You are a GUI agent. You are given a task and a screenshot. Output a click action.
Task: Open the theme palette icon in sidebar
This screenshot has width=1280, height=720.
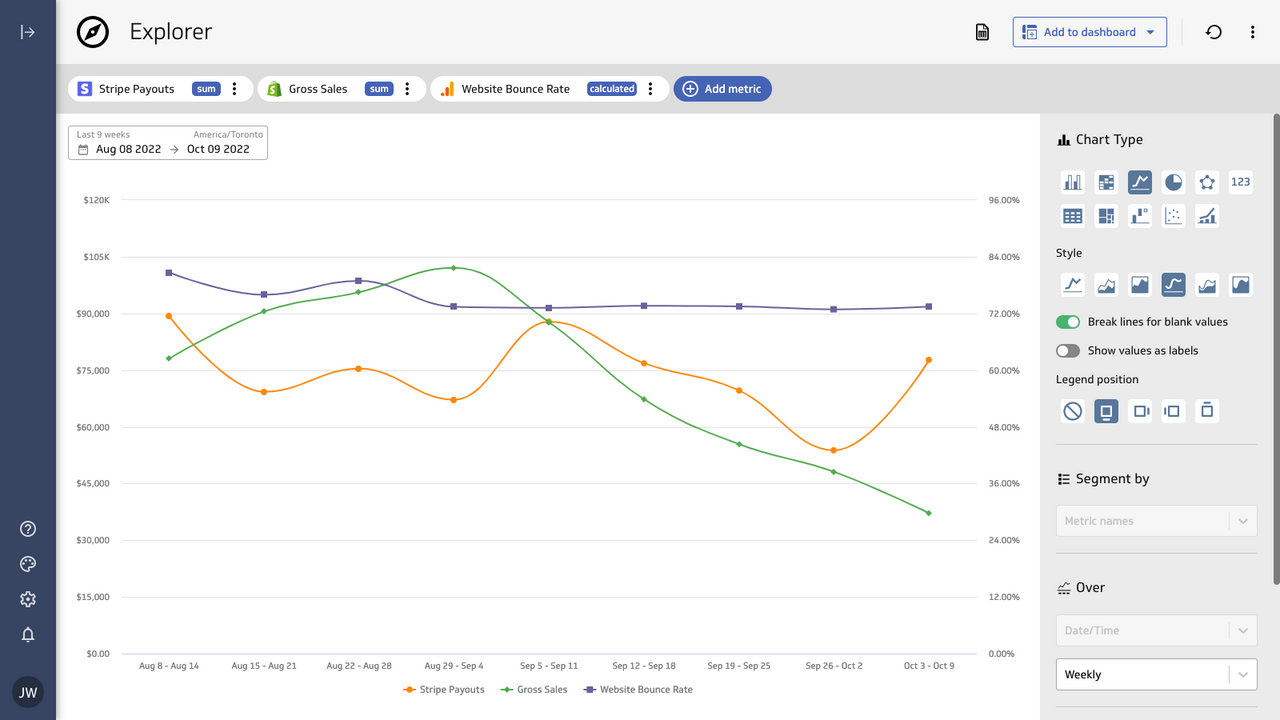(x=28, y=564)
